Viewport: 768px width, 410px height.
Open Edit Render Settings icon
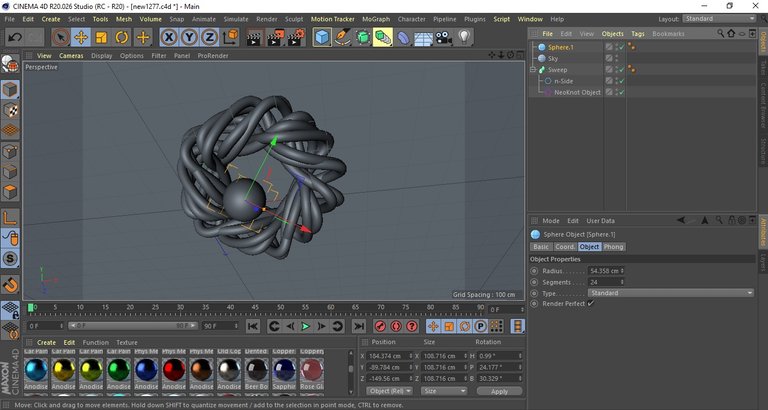(x=296, y=37)
